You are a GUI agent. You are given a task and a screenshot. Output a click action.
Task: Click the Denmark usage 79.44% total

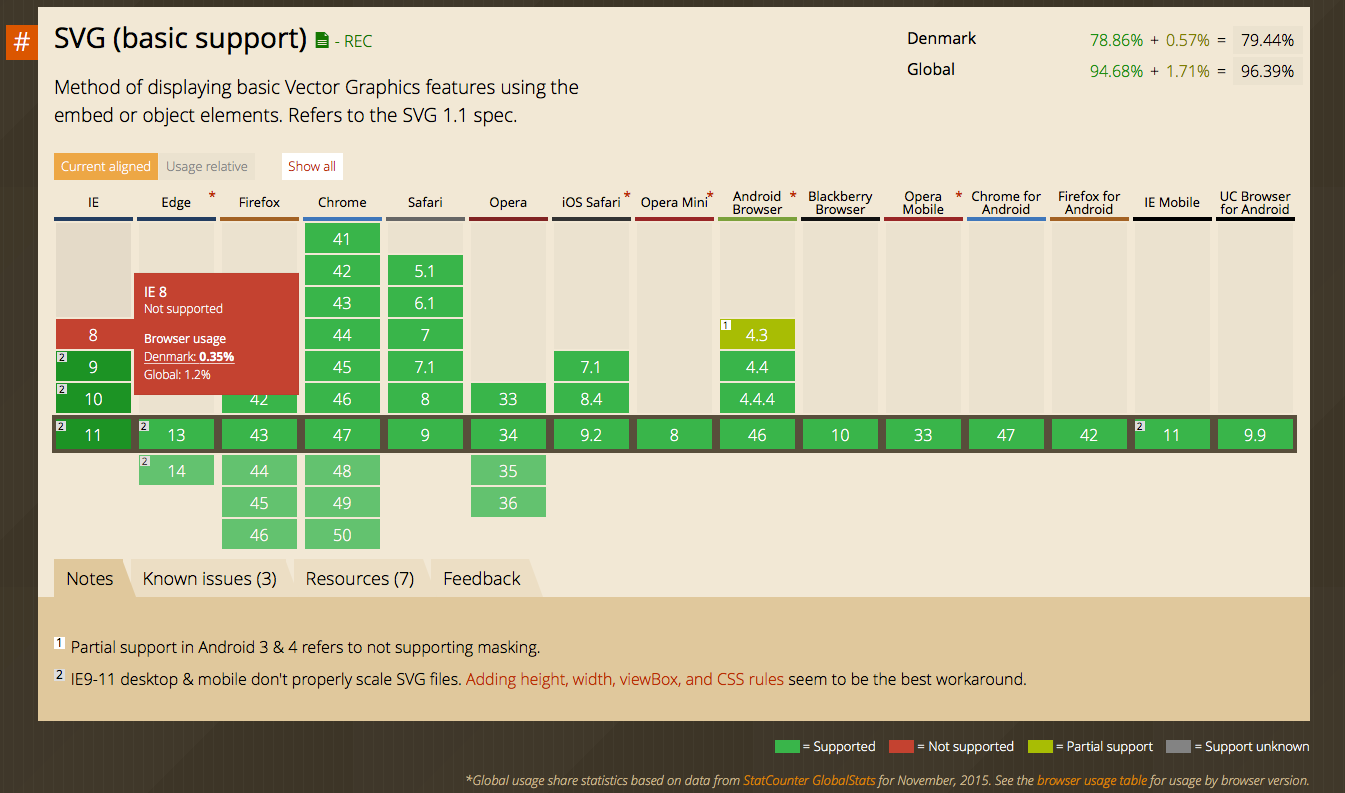click(x=1267, y=41)
